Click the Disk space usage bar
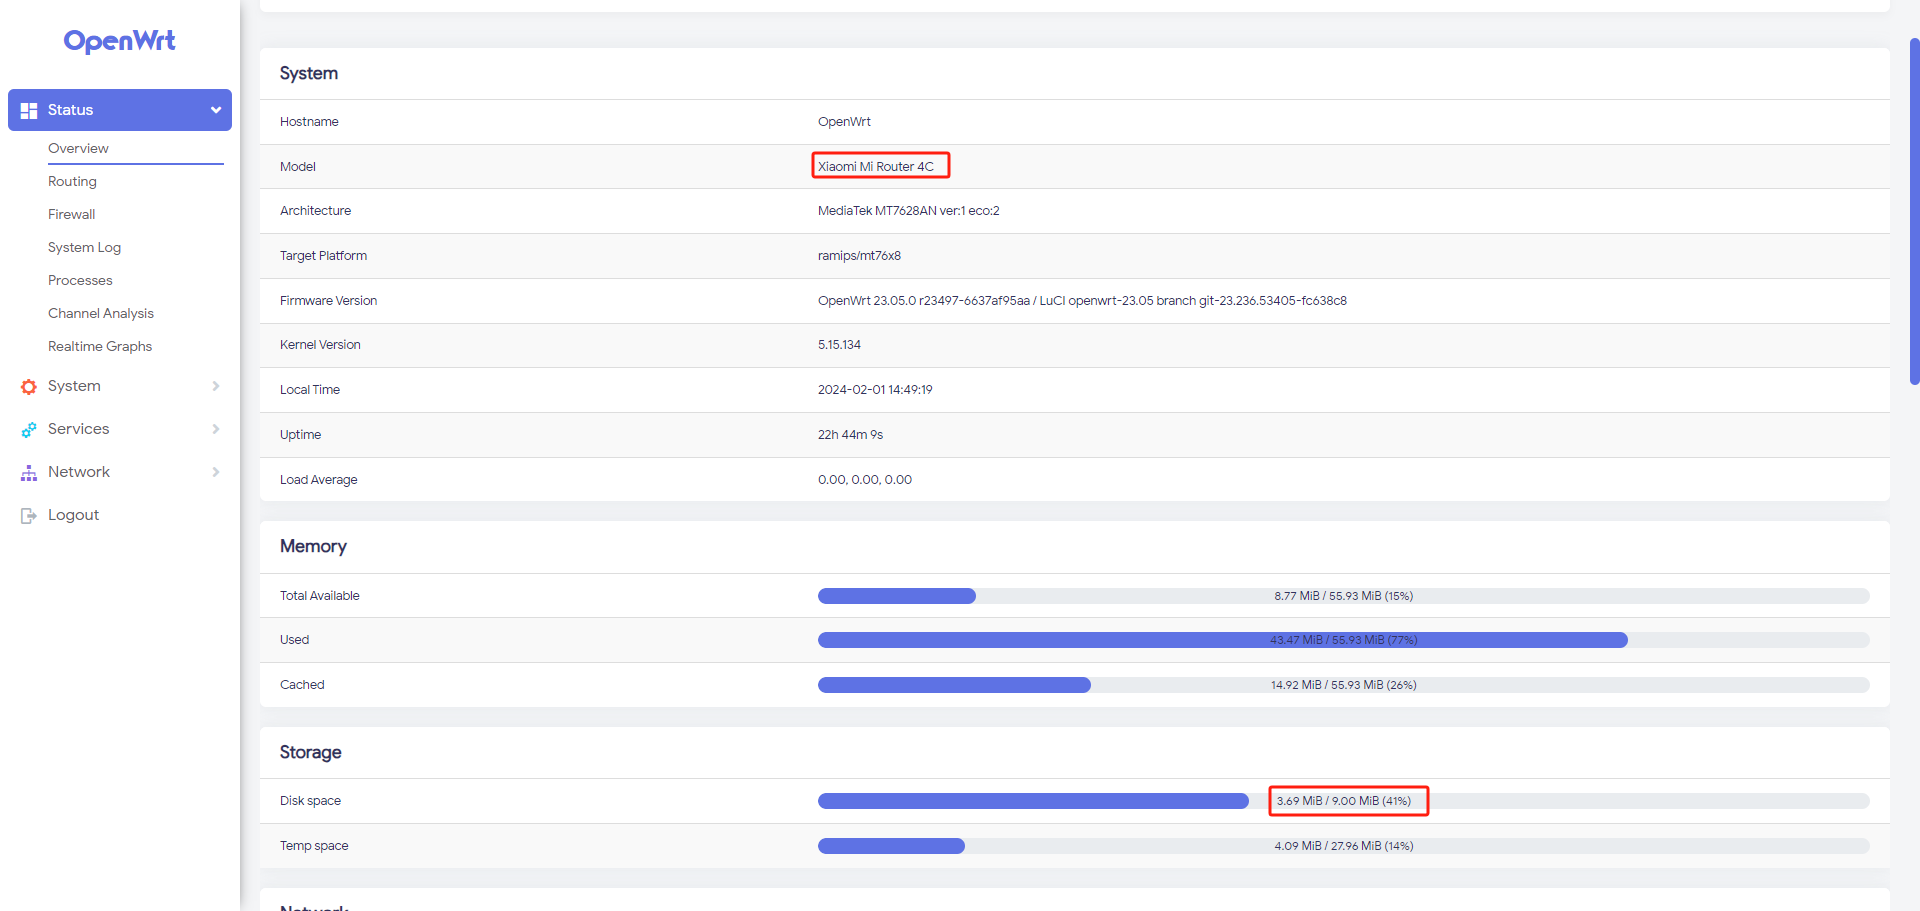Viewport: 1920px width, 911px height. point(1032,801)
